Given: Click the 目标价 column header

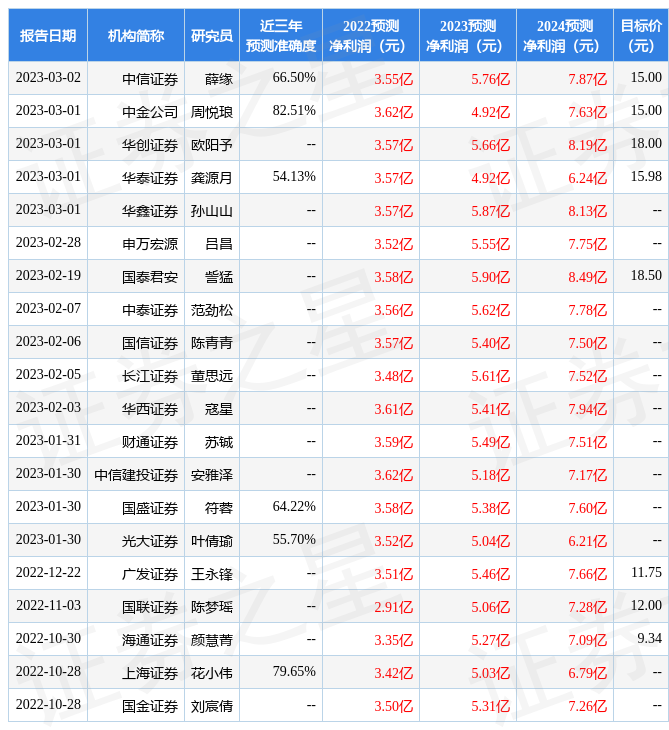Looking at the screenshot, I should tap(641, 36).
